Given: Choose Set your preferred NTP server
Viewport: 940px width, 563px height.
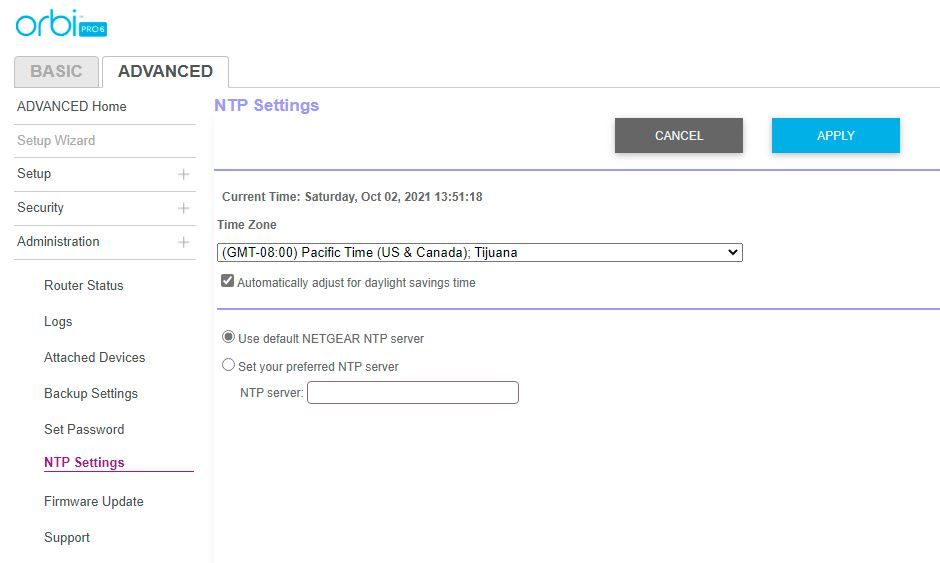Looking at the screenshot, I should (x=229, y=366).
